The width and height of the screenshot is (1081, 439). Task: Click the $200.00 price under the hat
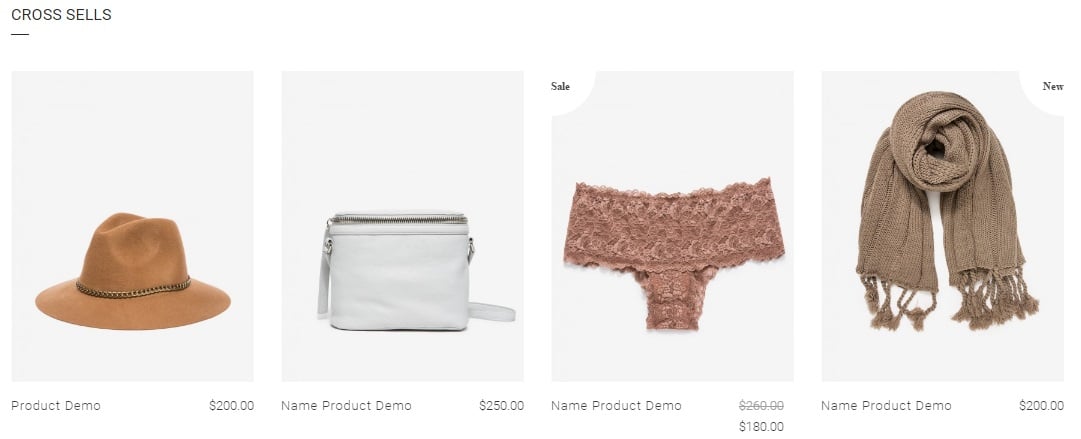[x=232, y=406]
